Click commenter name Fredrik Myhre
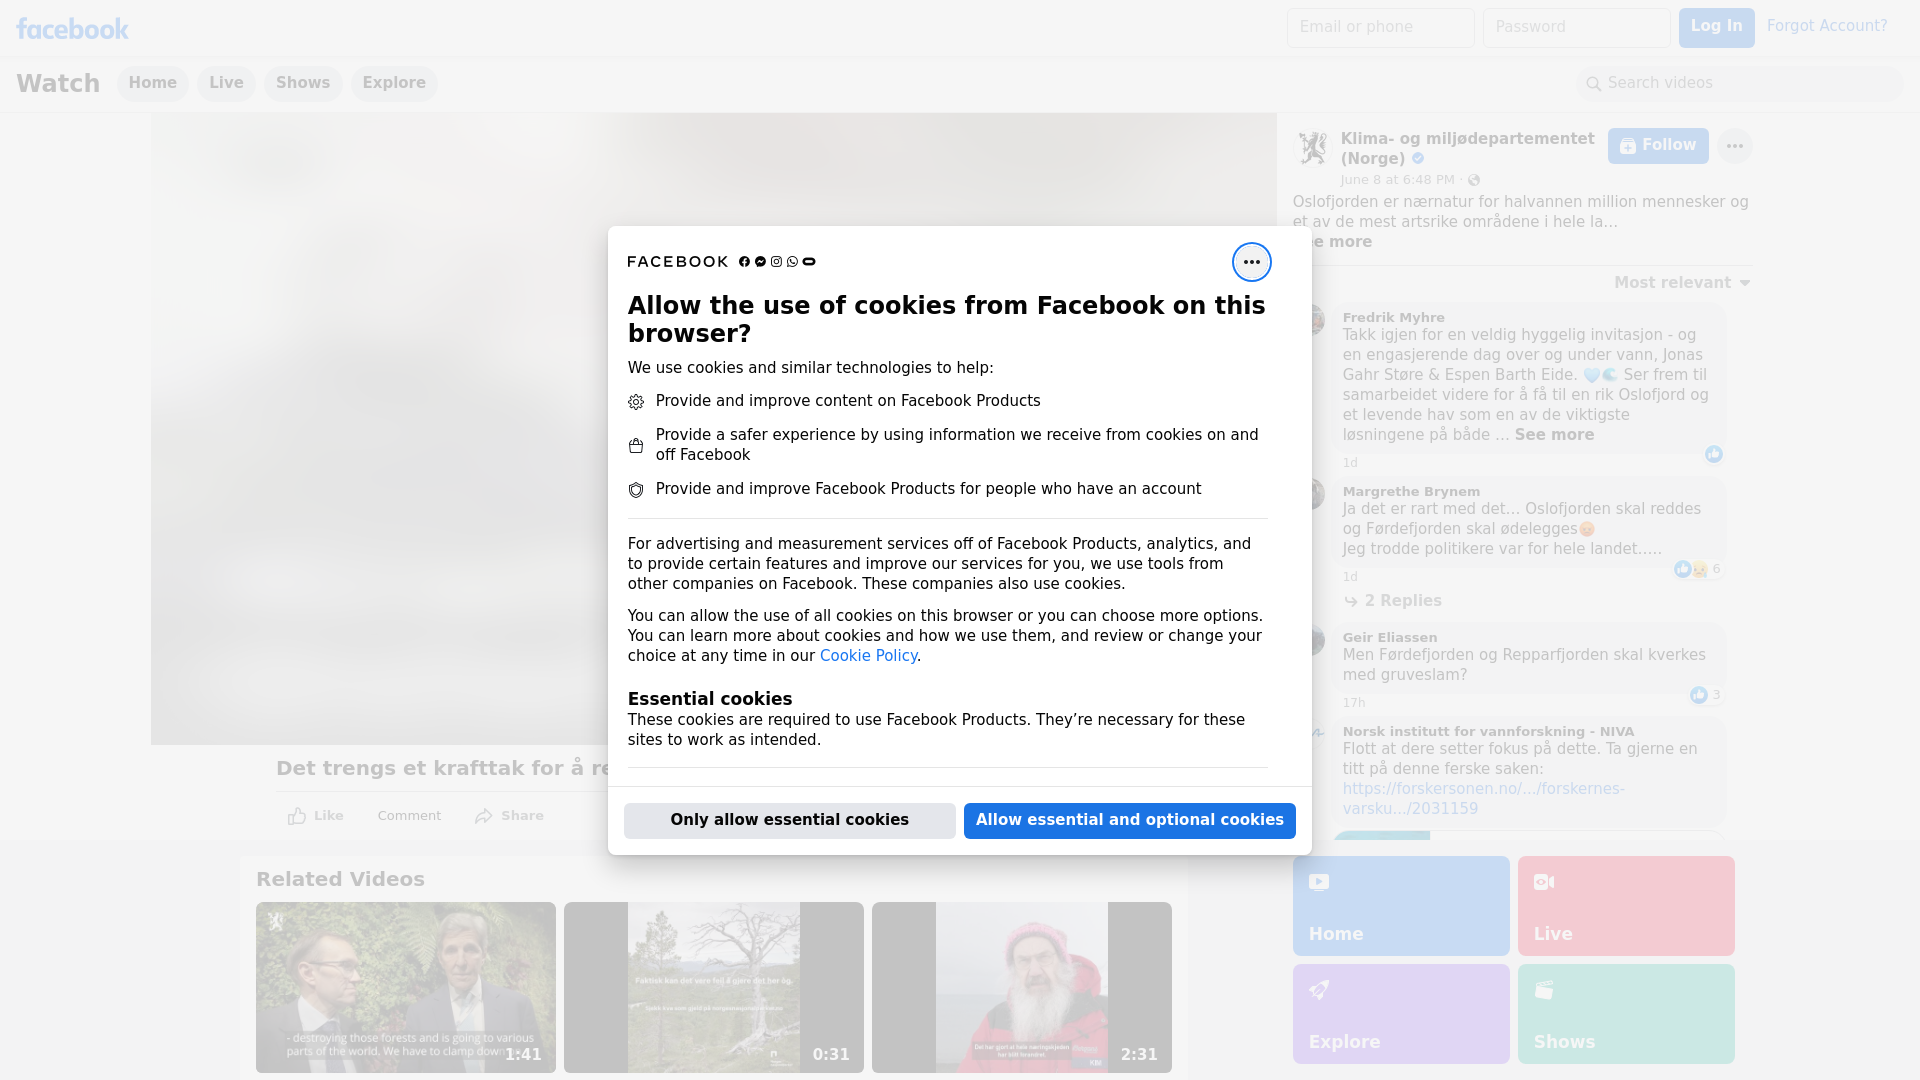 coord(1393,318)
